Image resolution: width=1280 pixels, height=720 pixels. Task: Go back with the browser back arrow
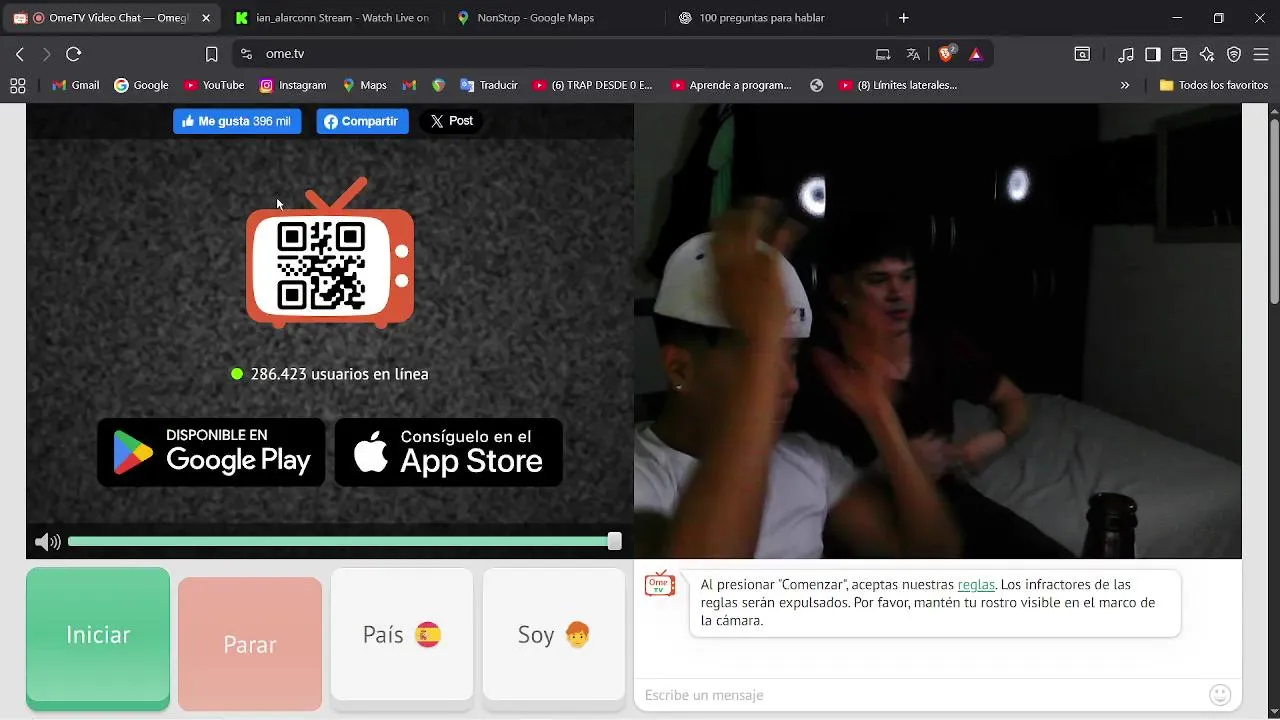click(x=20, y=54)
